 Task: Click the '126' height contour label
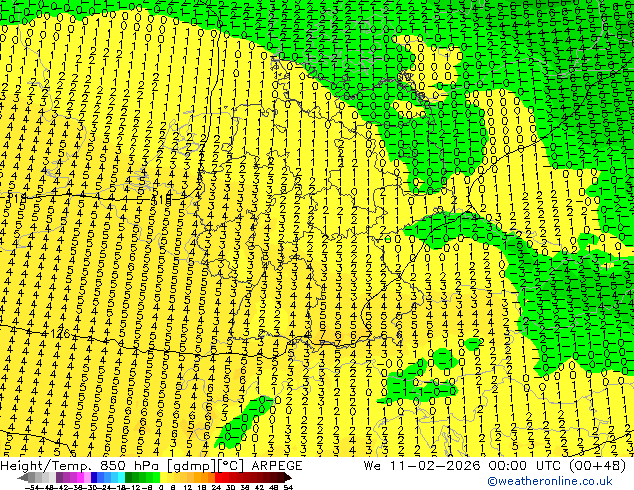click(61, 334)
